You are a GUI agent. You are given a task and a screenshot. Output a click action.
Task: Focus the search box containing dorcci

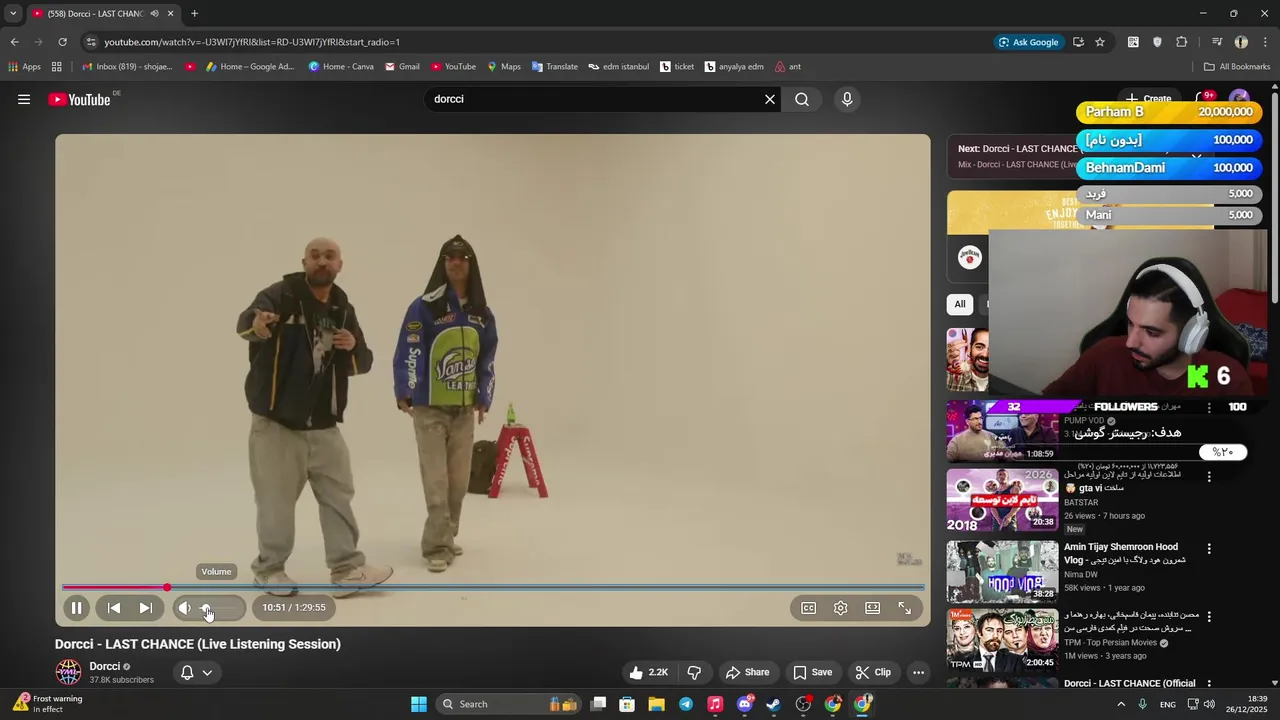tap(595, 99)
